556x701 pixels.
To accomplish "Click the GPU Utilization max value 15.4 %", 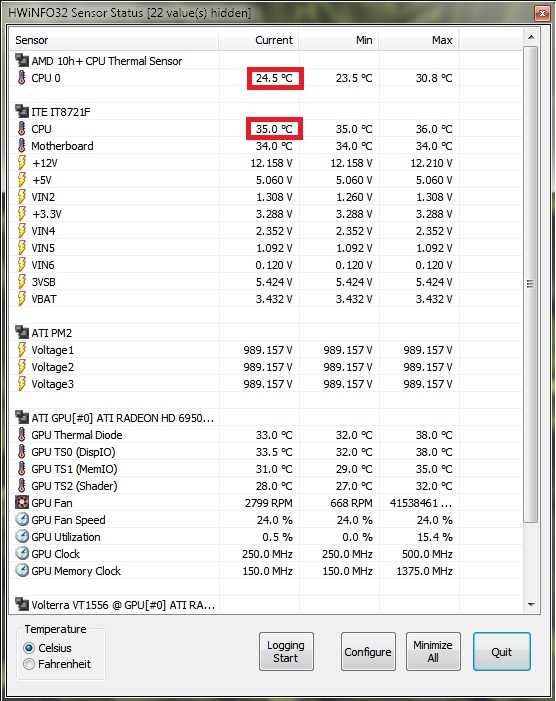I will [x=435, y=536].
